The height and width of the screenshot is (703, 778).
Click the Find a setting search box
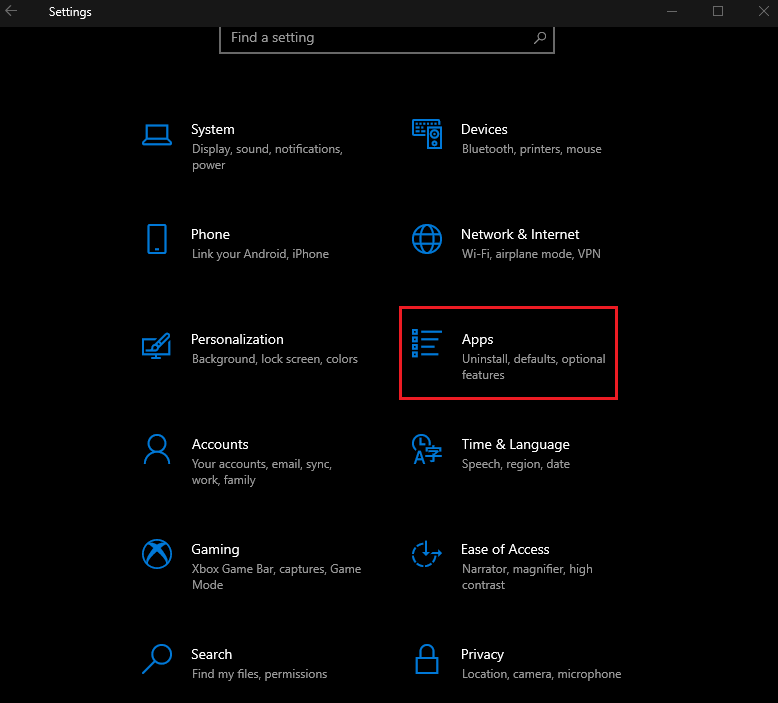coord(387,38)
